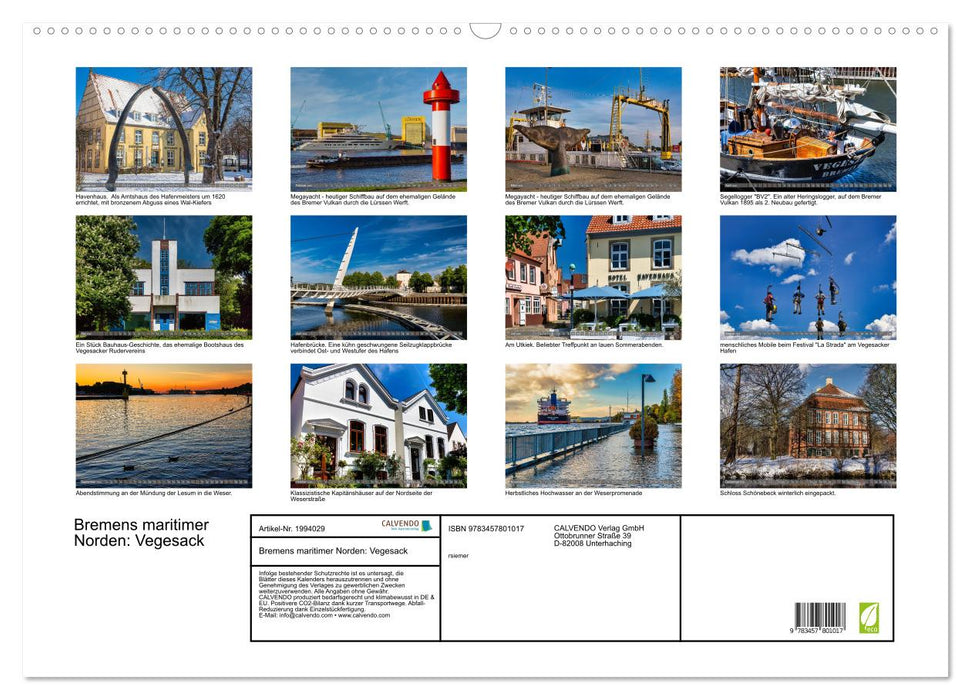This screenshot has width=971, height=700.
Task: Open the copyright notice text block
Action: coord(344,592)
